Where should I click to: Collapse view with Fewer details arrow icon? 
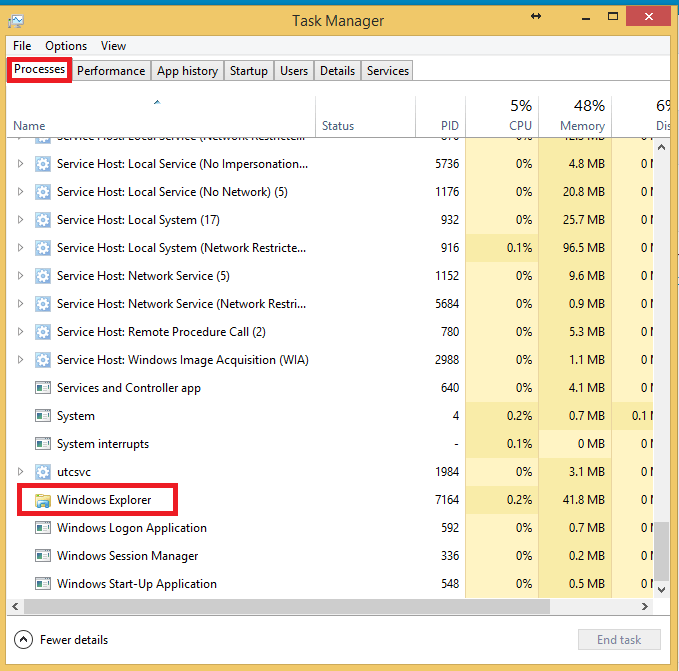pyautogui.click(x=23, y=639)
